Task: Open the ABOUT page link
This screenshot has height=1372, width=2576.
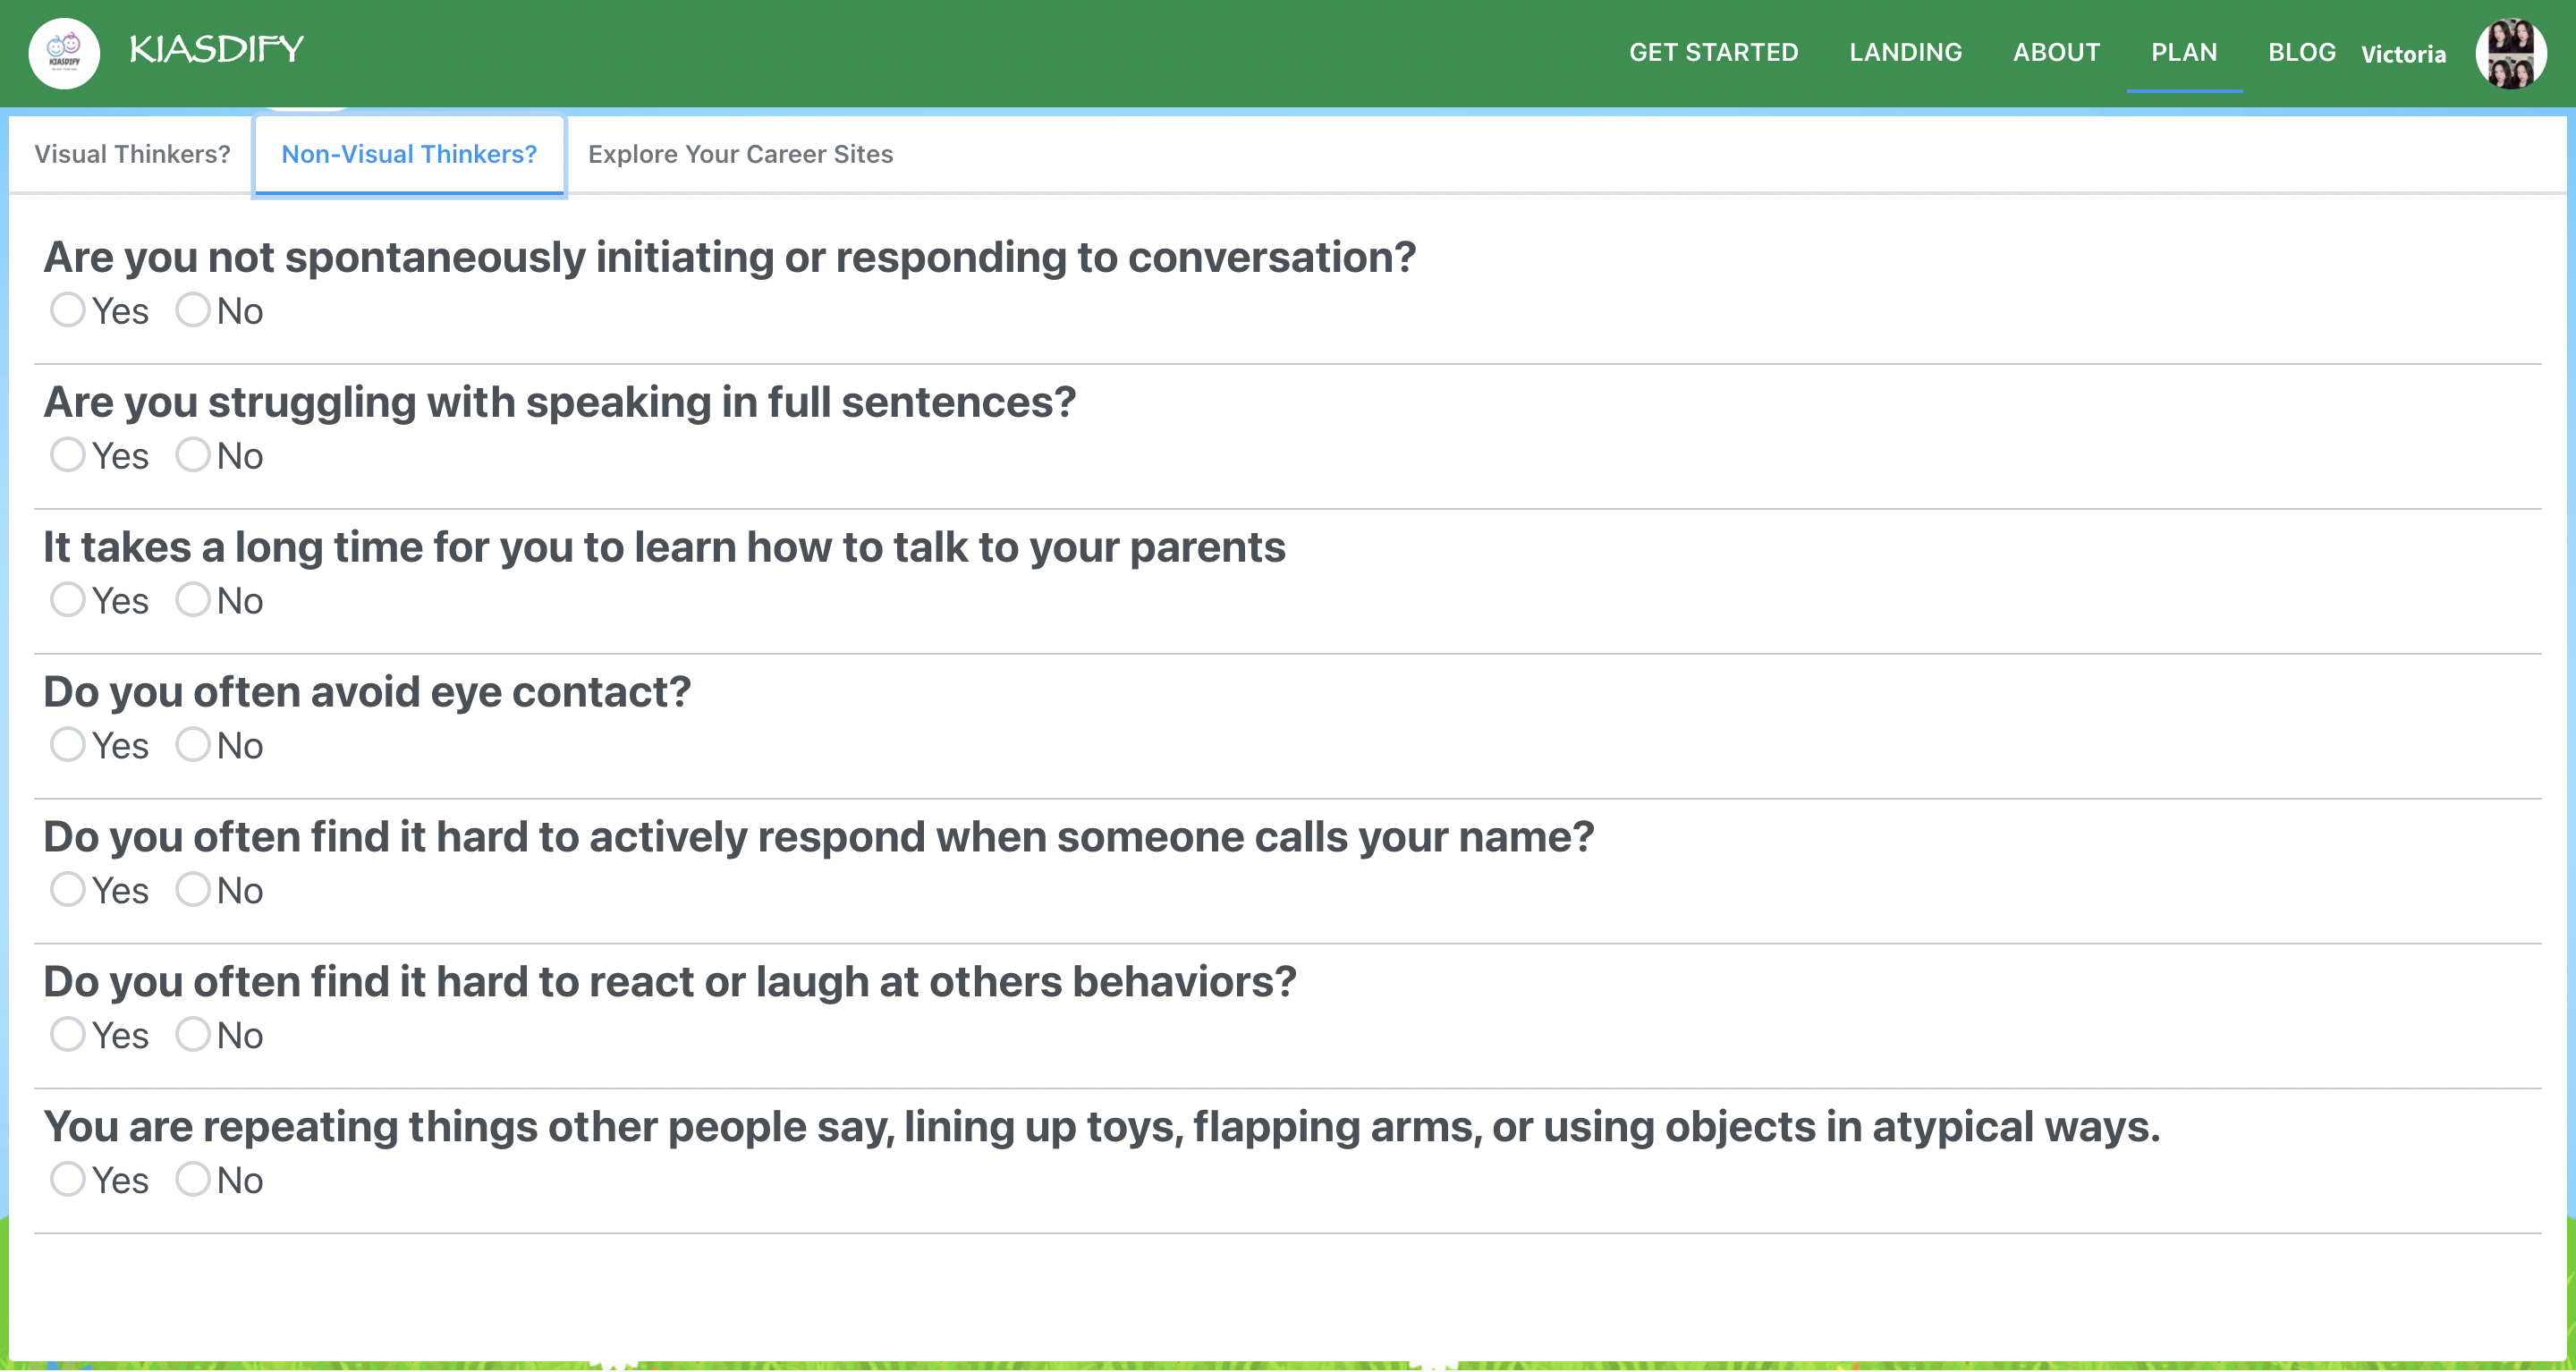Action: click(x=2056, y=52)
